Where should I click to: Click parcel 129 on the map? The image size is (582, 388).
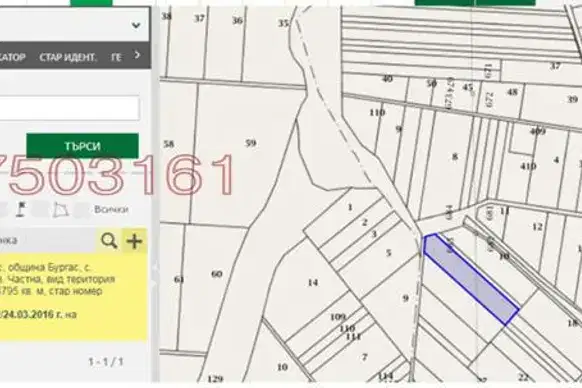215,379
